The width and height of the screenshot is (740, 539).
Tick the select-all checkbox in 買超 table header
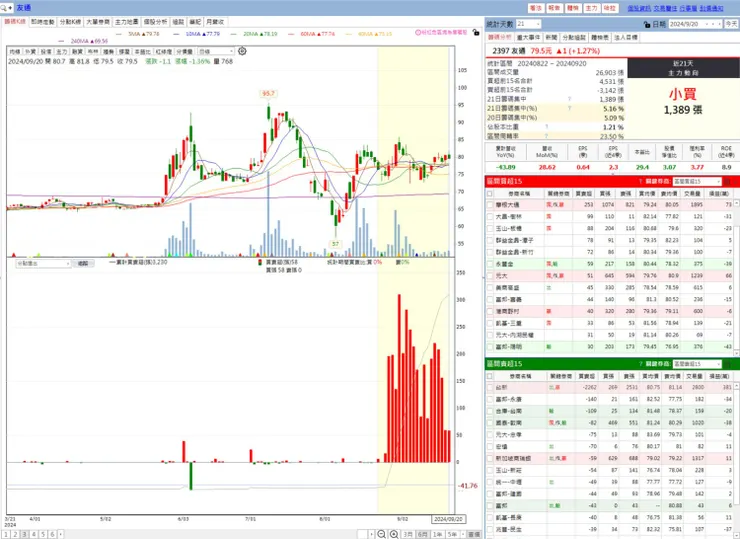point(490,194)
